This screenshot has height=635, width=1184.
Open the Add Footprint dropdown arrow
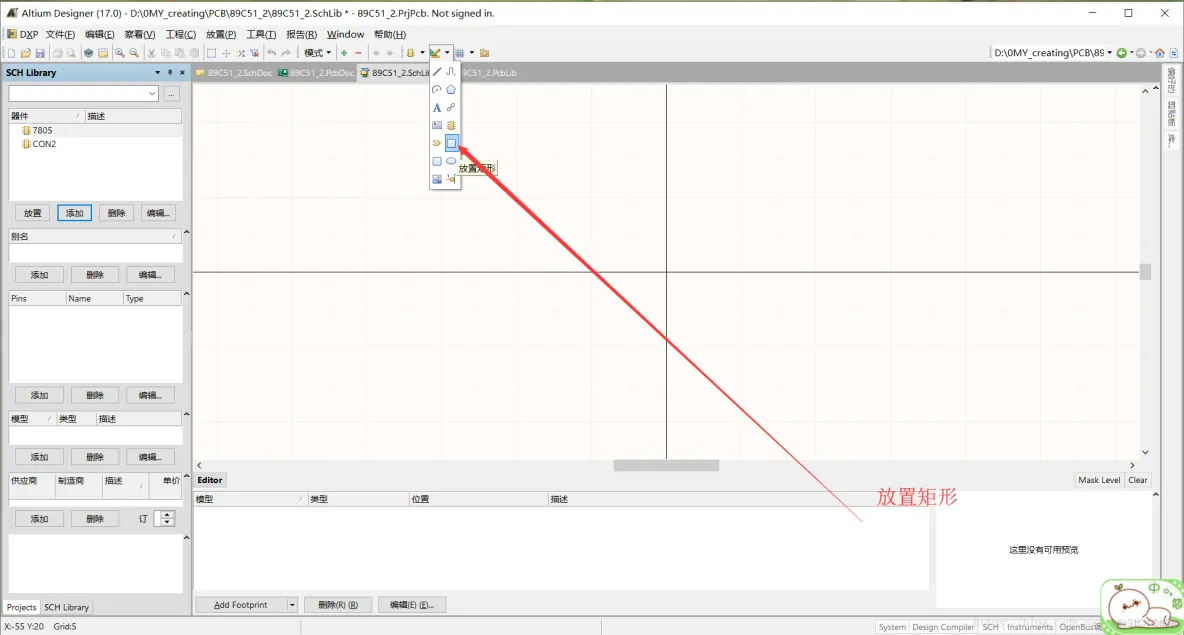(x=291, y=605)
